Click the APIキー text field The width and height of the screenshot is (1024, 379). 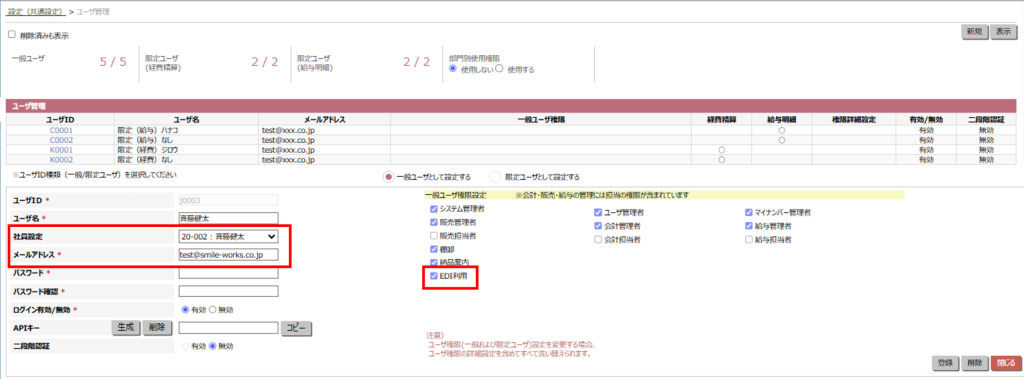228,328
